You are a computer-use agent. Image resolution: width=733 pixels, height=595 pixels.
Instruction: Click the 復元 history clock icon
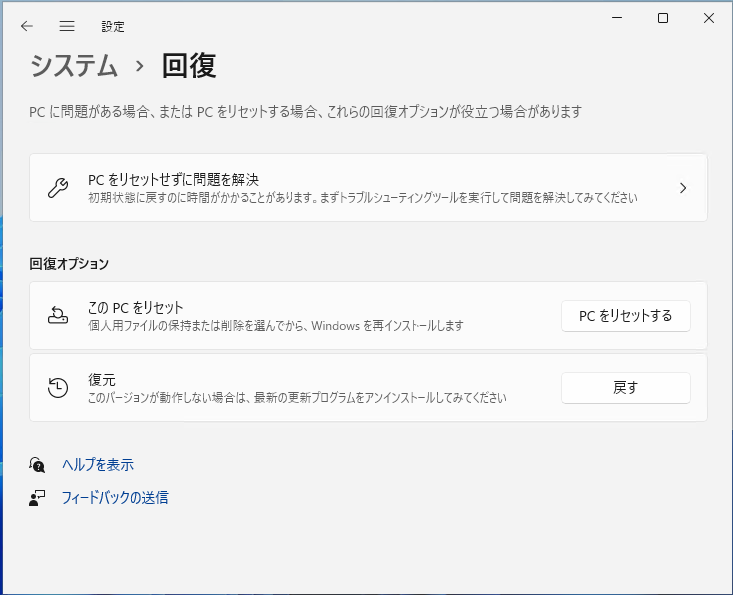tap(58, 387)
